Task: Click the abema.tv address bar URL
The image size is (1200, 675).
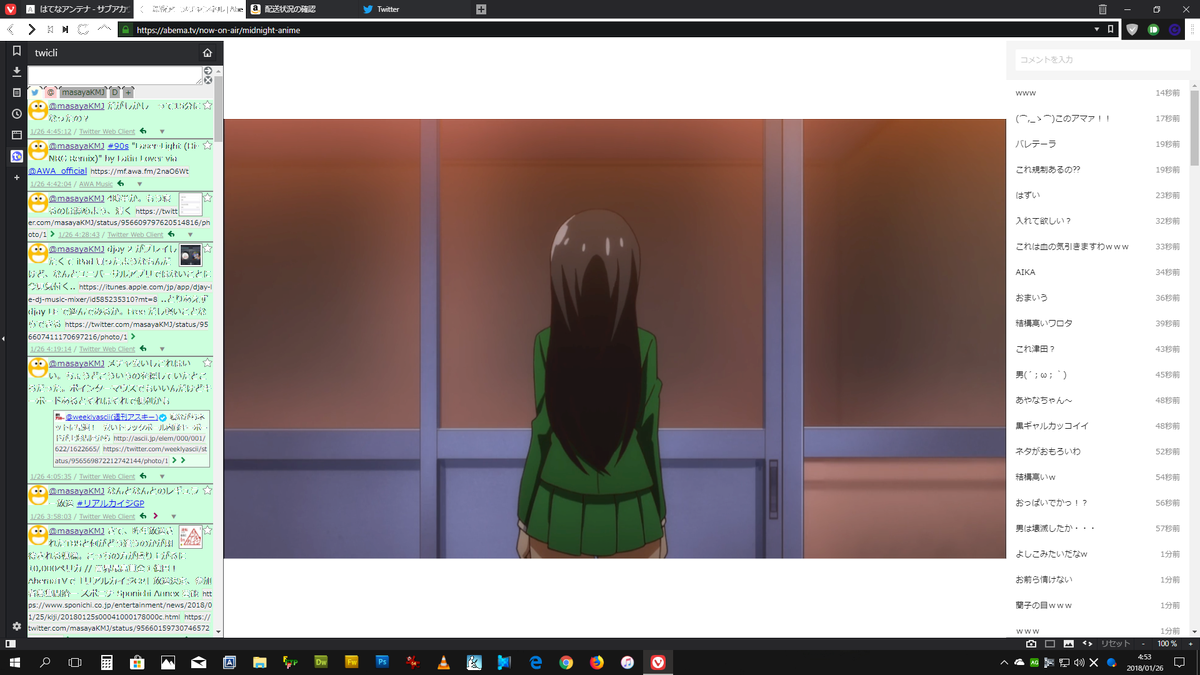Action: 218,30
